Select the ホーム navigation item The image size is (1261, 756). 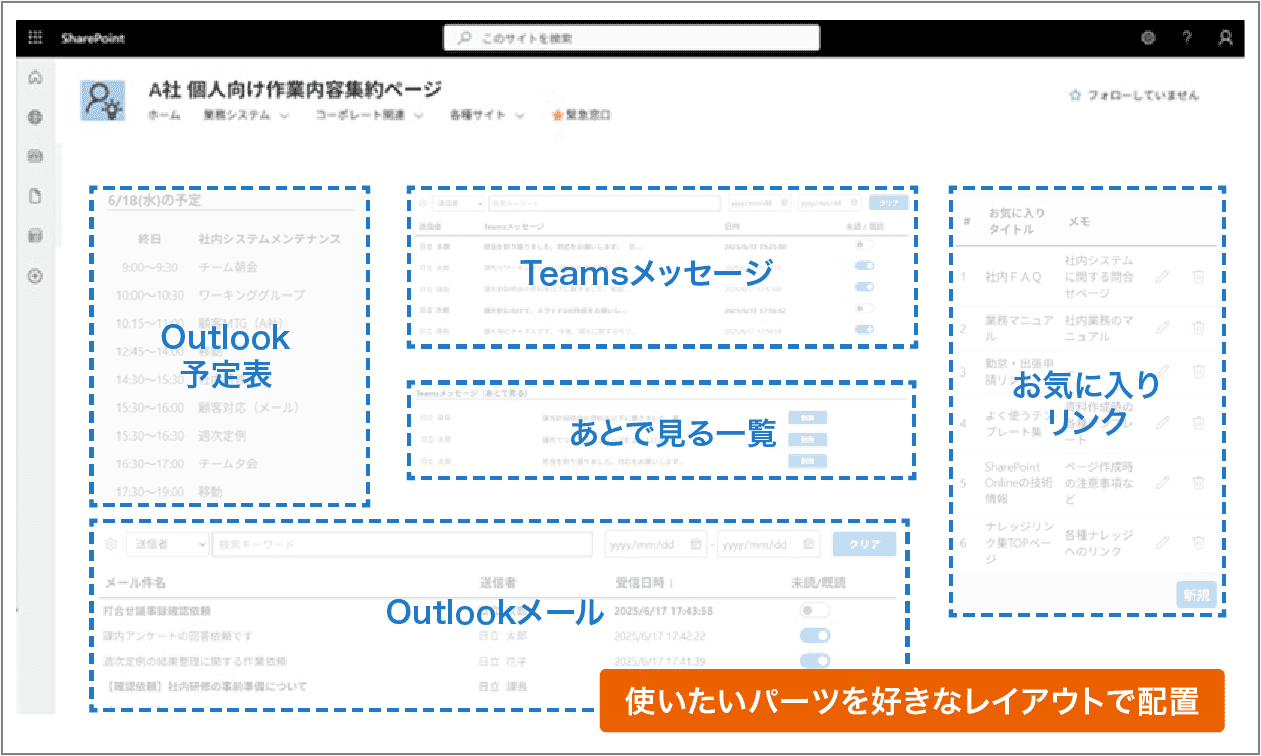[164, 115]
